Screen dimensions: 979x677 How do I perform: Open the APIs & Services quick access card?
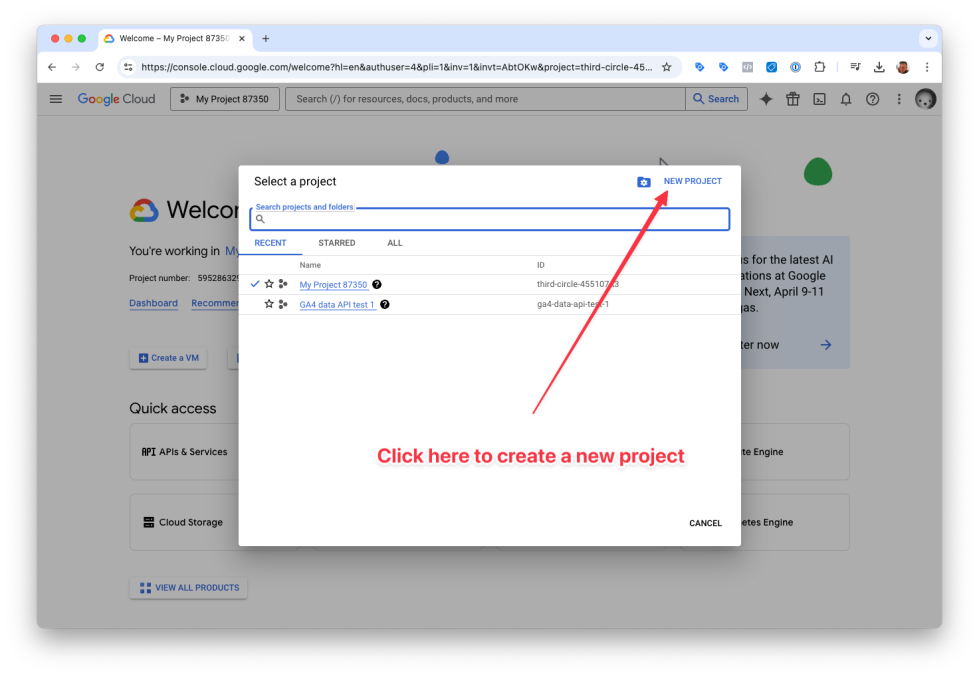pyautogui.click(x=184, y=452)
